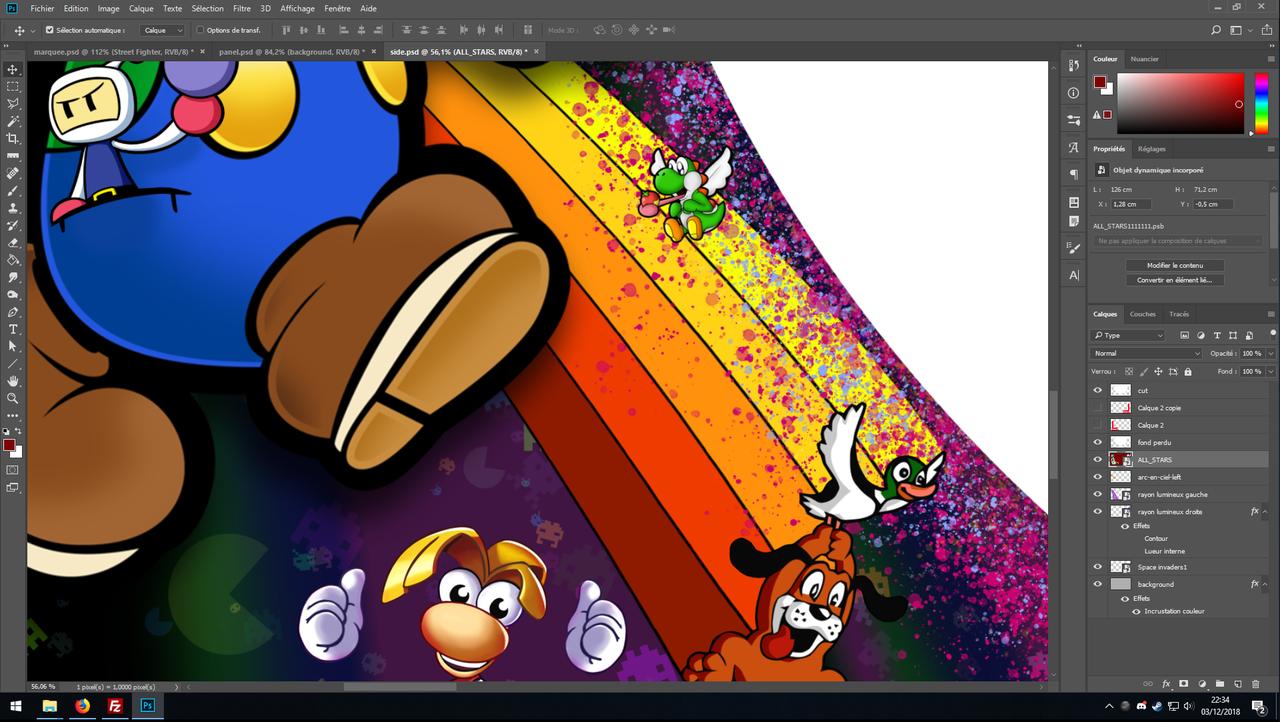Switch to the Nuancier tab
This screenshot has height=722, width=1280.
coord(1144,59)
